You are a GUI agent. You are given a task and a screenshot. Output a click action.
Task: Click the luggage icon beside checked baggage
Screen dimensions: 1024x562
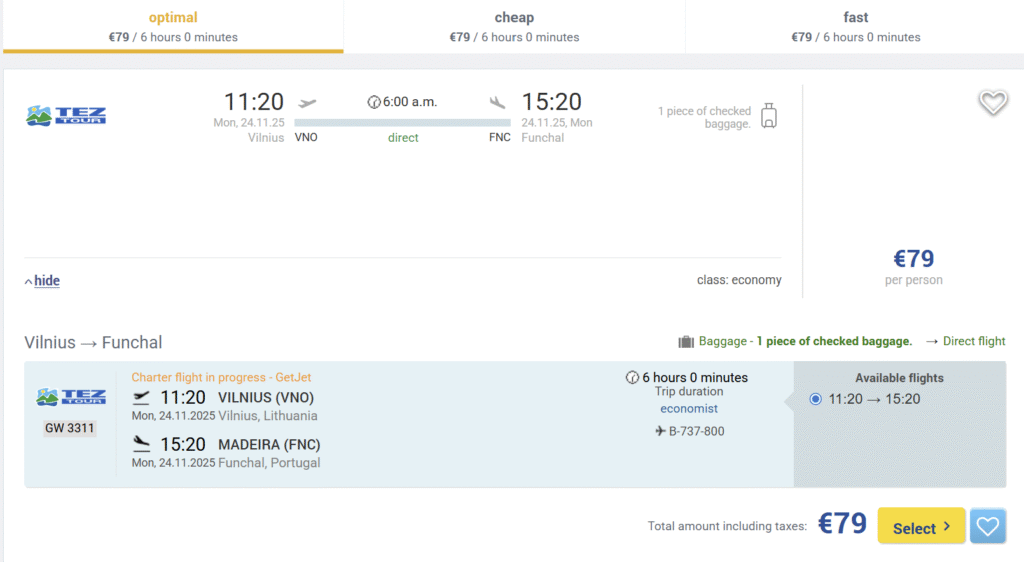coord(768,116)
